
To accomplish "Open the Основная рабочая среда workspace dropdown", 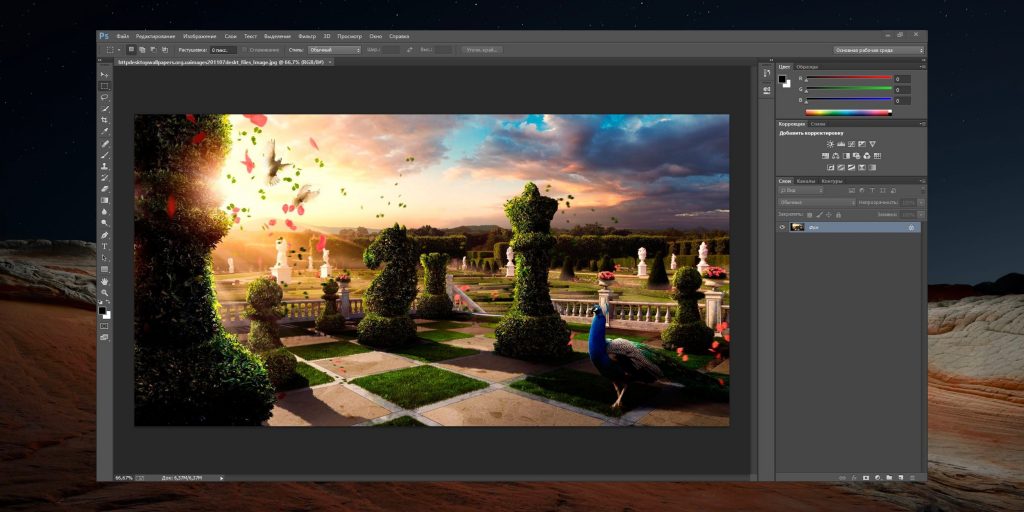I will 877,49.
